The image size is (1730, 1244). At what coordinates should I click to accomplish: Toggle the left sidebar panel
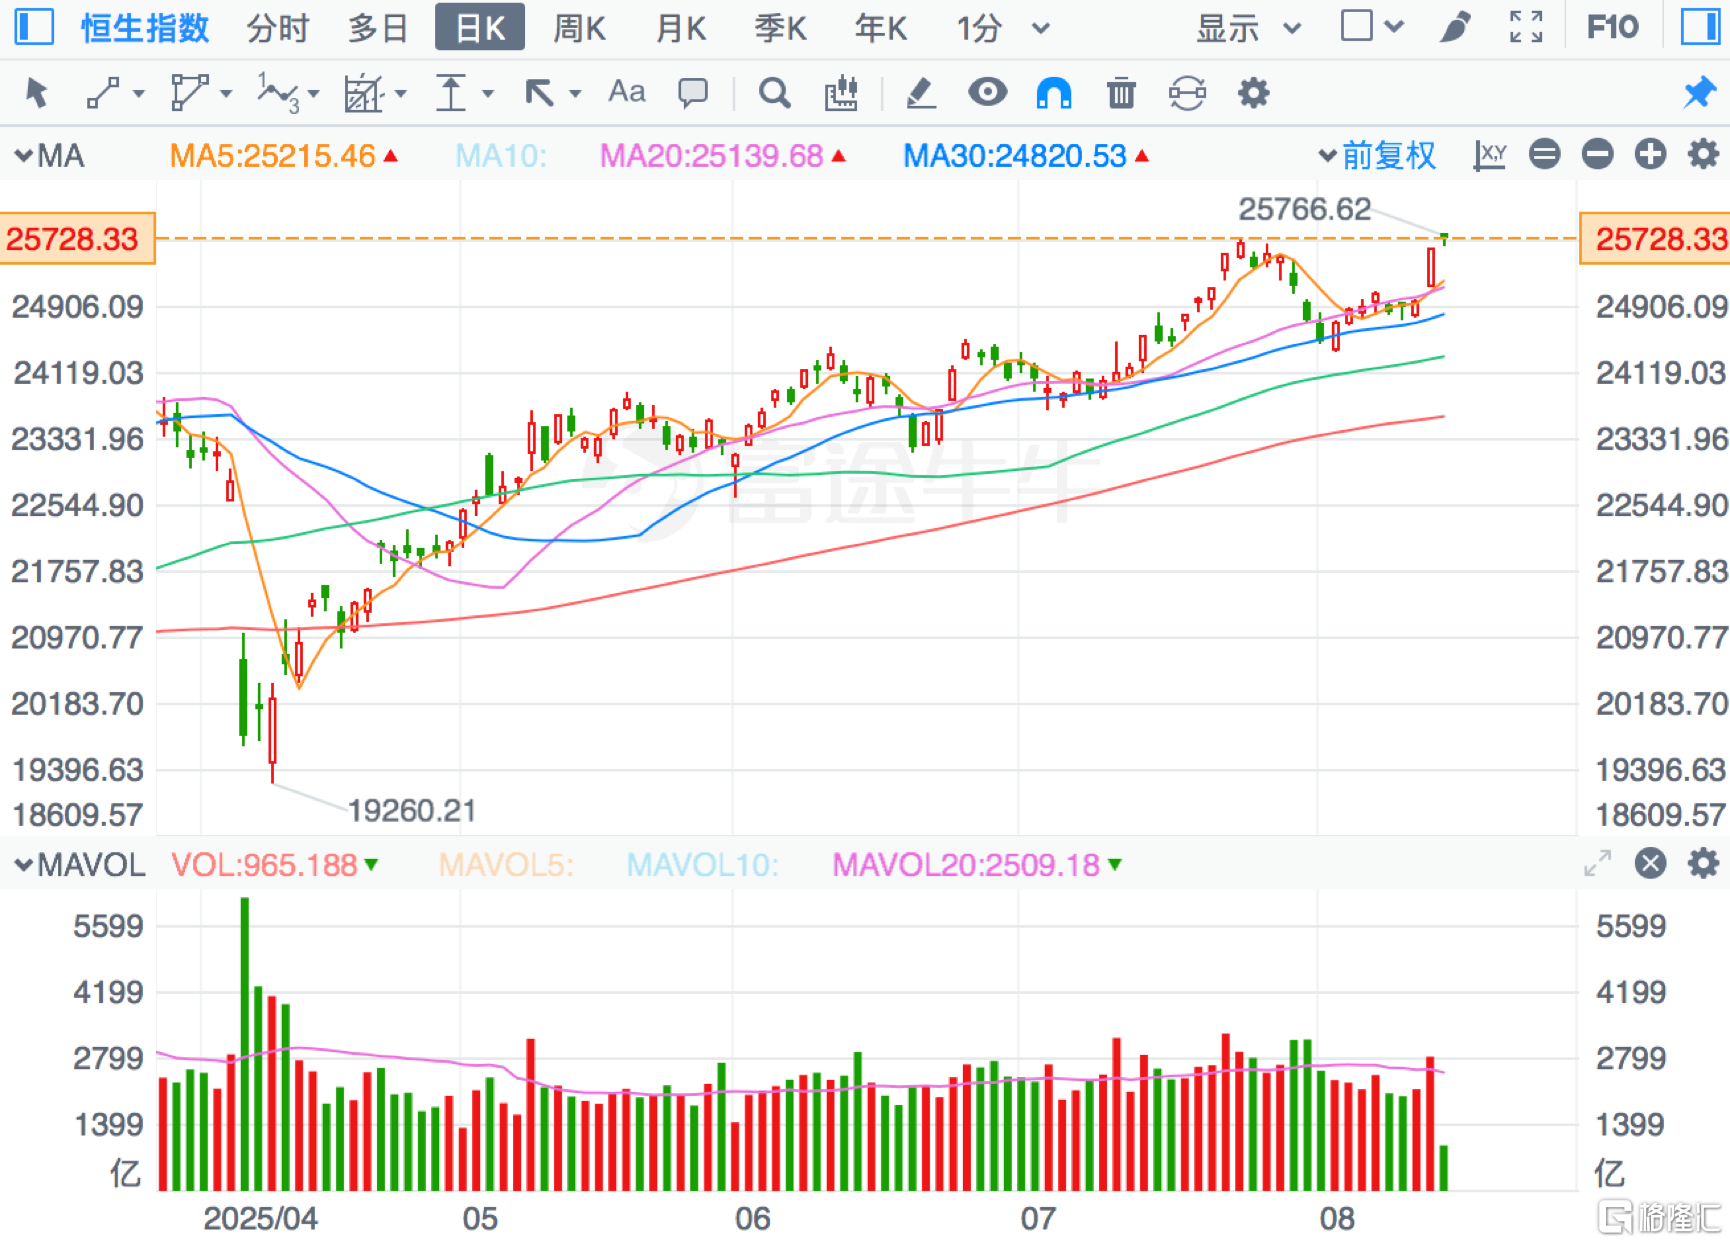pyautogui.click(x=34, y=27)
